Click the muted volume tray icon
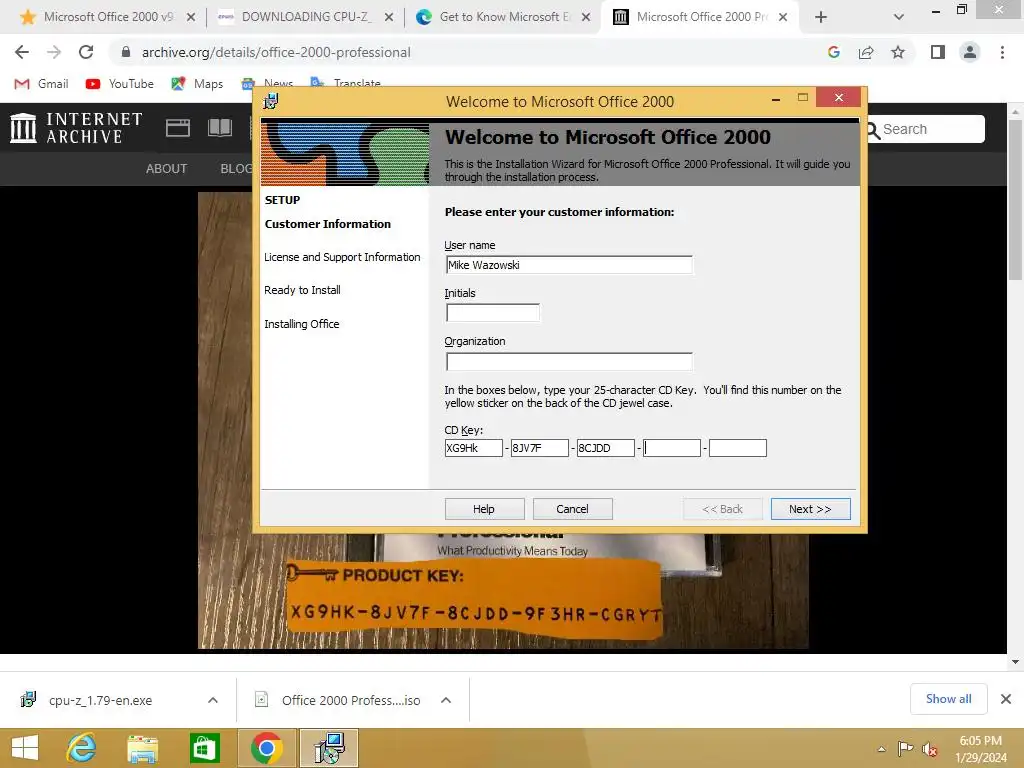The height and width of the screenshot is (768, 1024). click(930, 749)
